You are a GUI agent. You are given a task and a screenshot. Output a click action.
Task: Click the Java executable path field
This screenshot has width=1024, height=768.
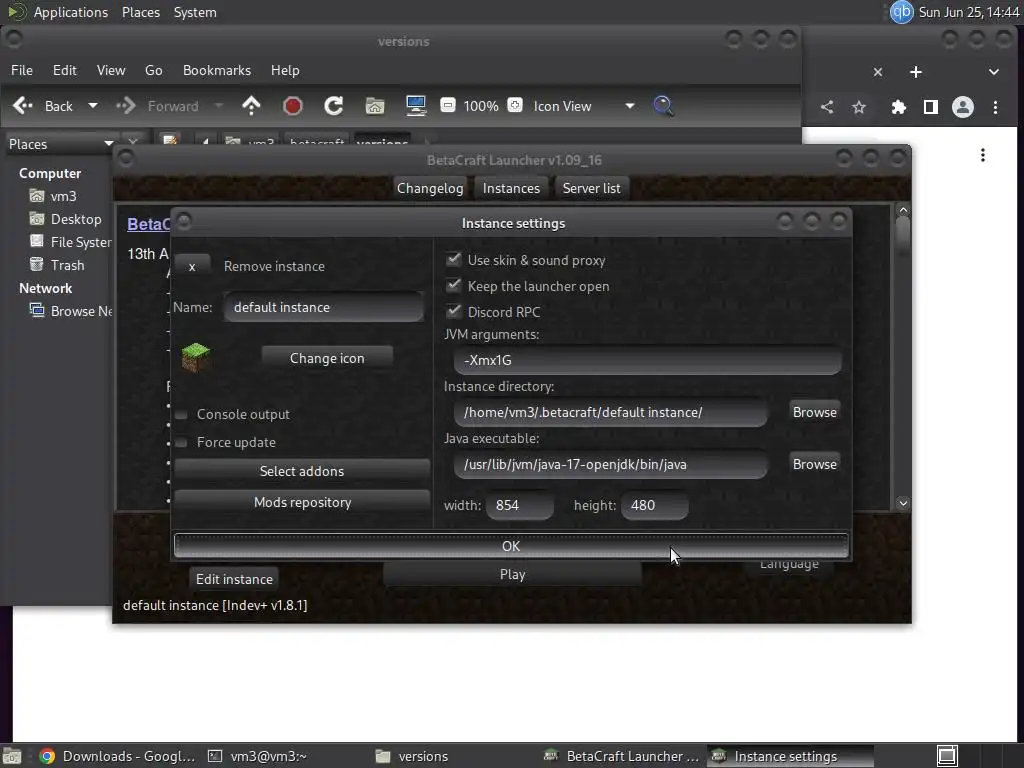point(611,464)
